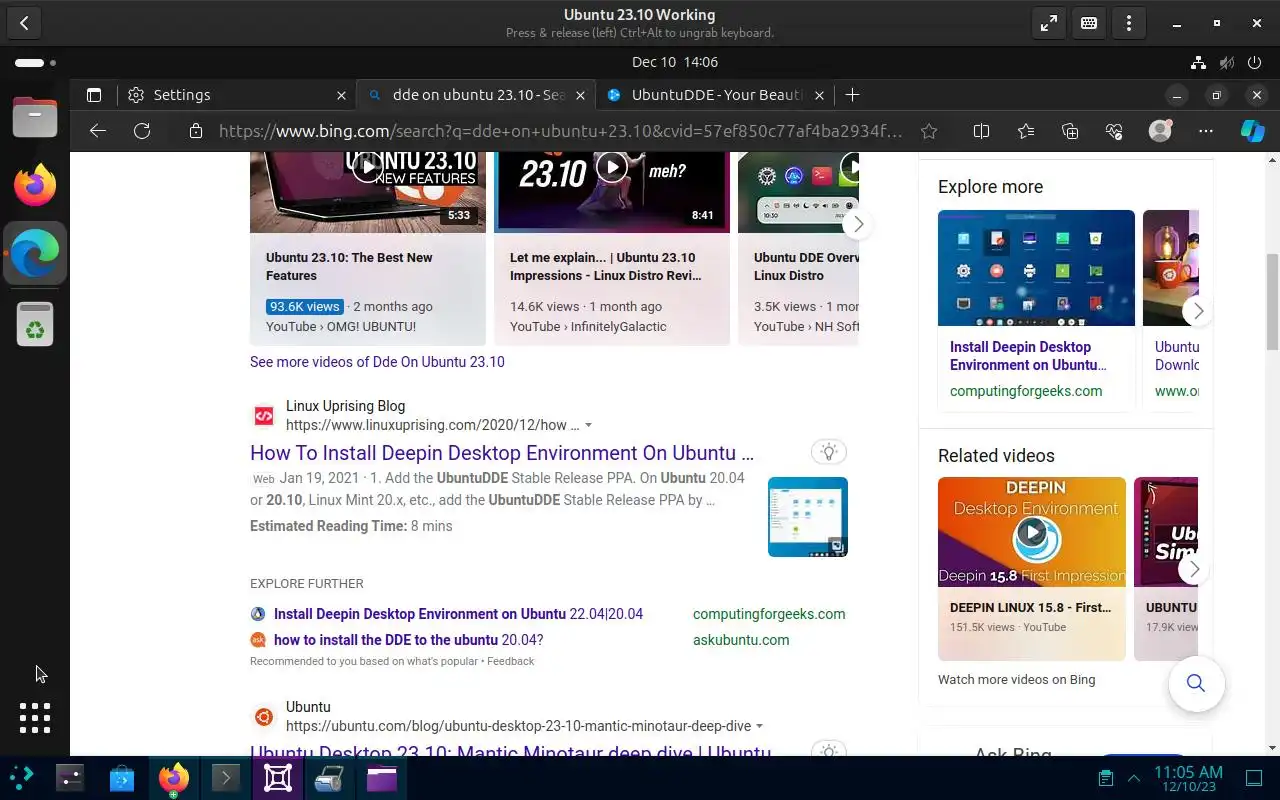Open GNOME Activities overview pill
1280x800 pixels.
pyautogui.click(x=35, y=62)
